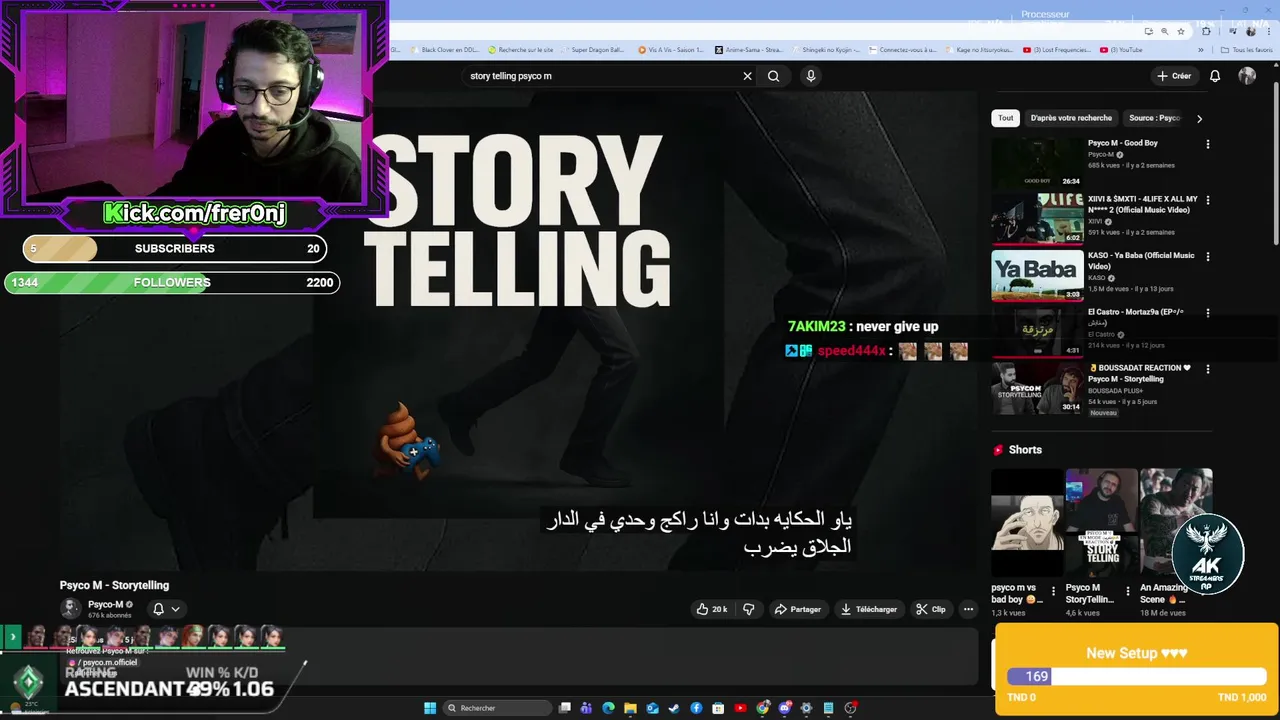Open the Black Clover en DDL bookmark
Image resolution: width=1280 pixels, height=720 pixels.
coord(447,50)
